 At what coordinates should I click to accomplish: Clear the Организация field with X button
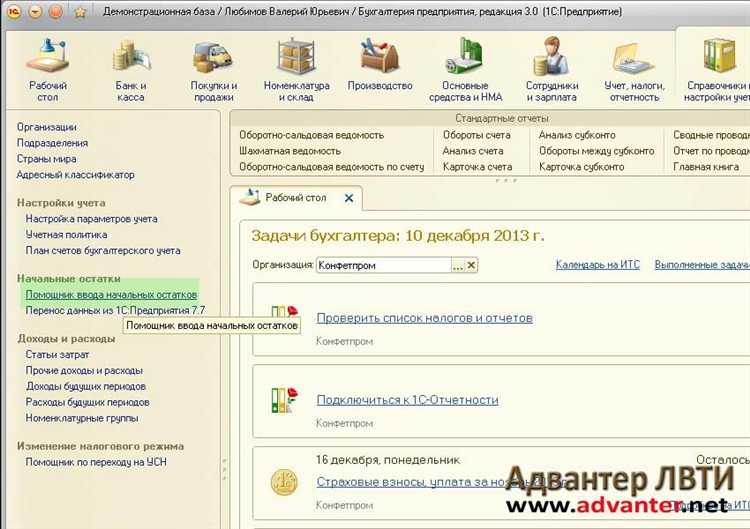point(471,266)
